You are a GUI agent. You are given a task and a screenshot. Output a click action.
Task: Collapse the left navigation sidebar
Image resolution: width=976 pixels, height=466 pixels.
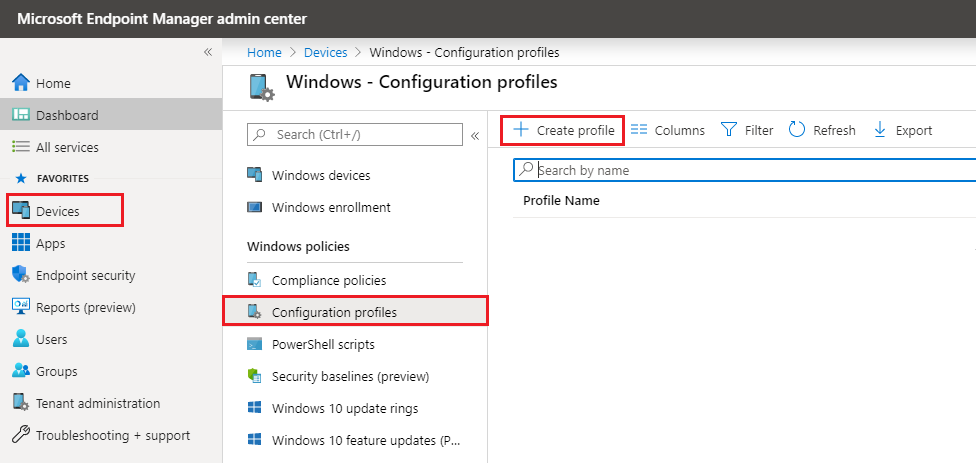point(208,52)
